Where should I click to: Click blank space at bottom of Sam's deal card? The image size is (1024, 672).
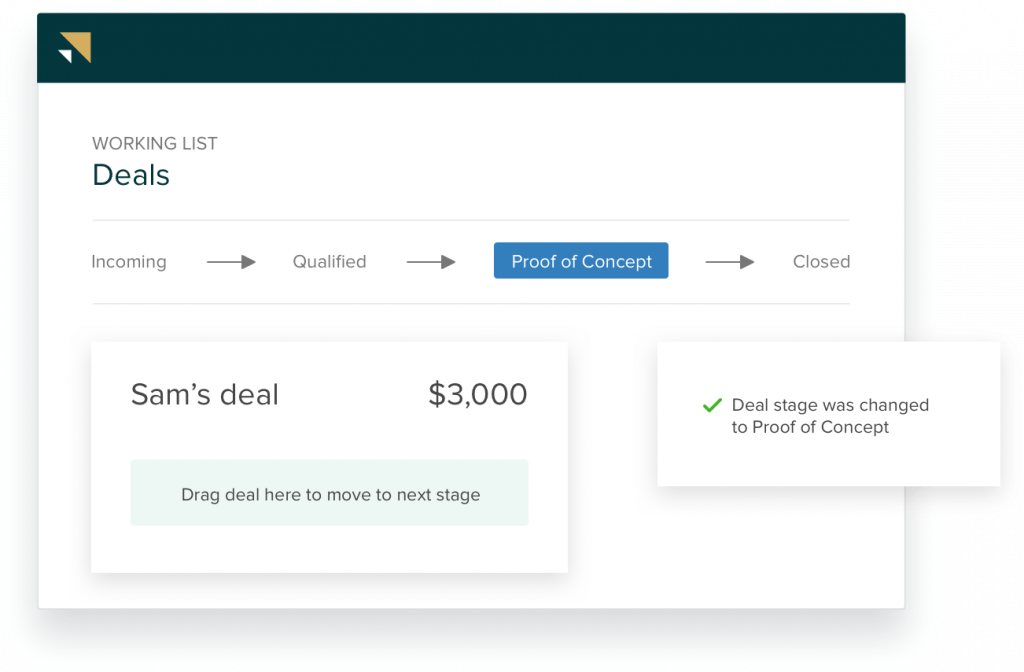tap(330, 550)
